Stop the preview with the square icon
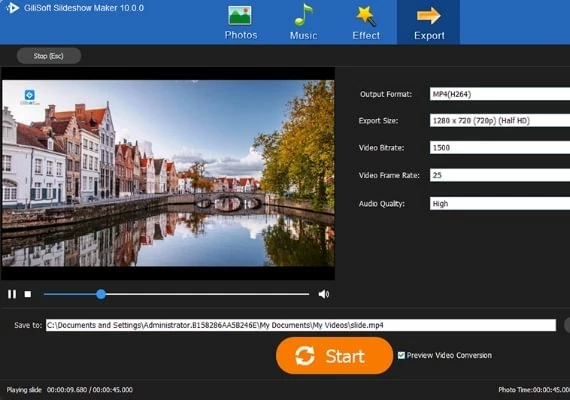Screen dimensions: 570x400 (28, 294)
